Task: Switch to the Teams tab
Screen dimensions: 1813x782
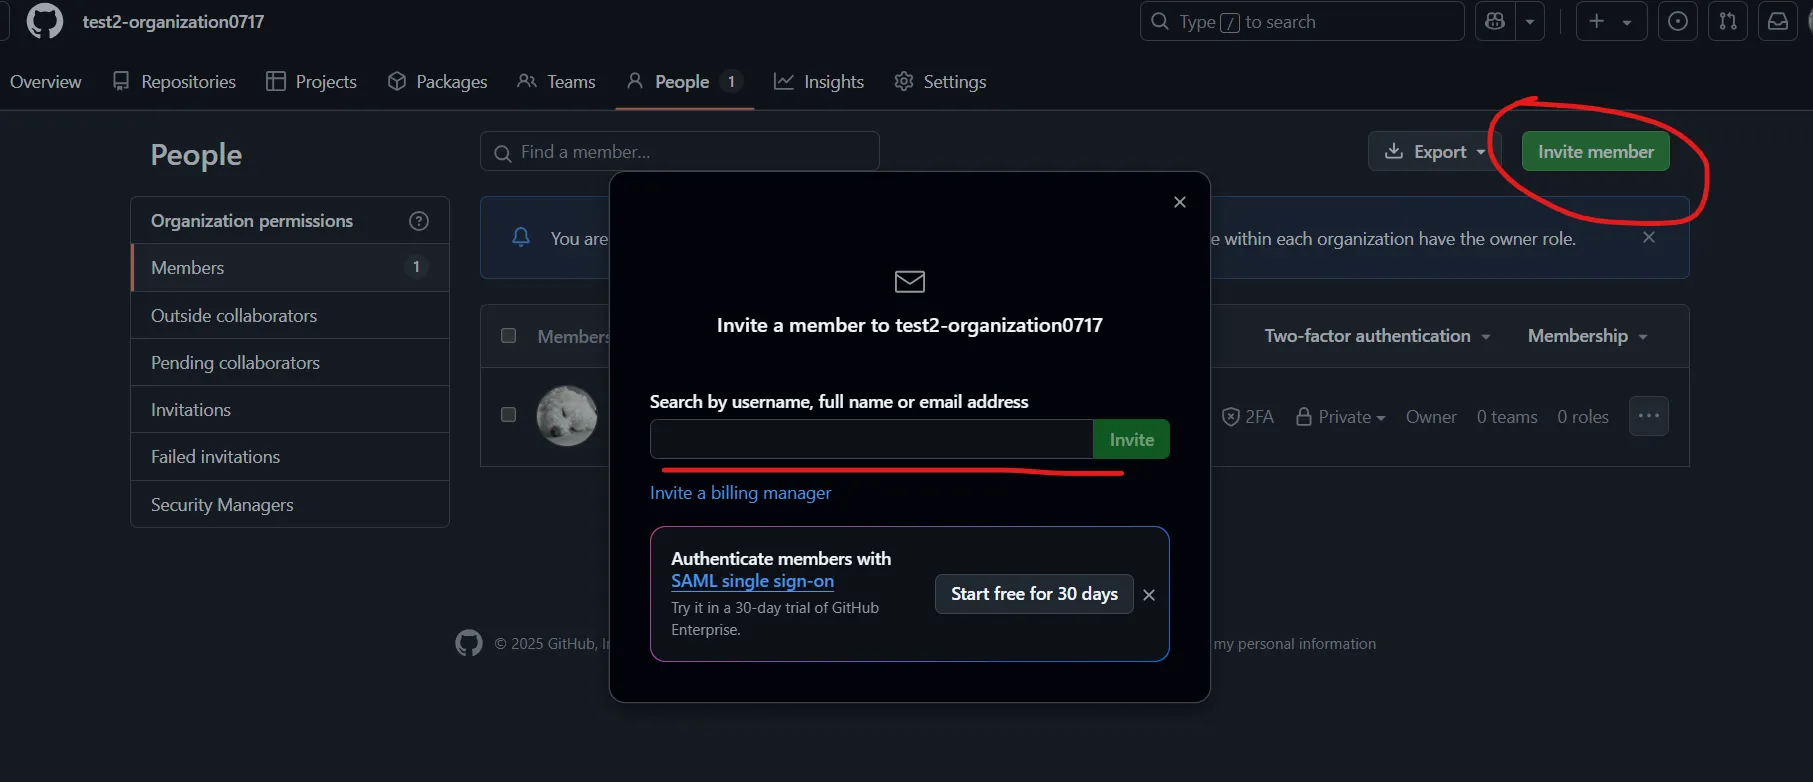Action: (x=557, y=82)
